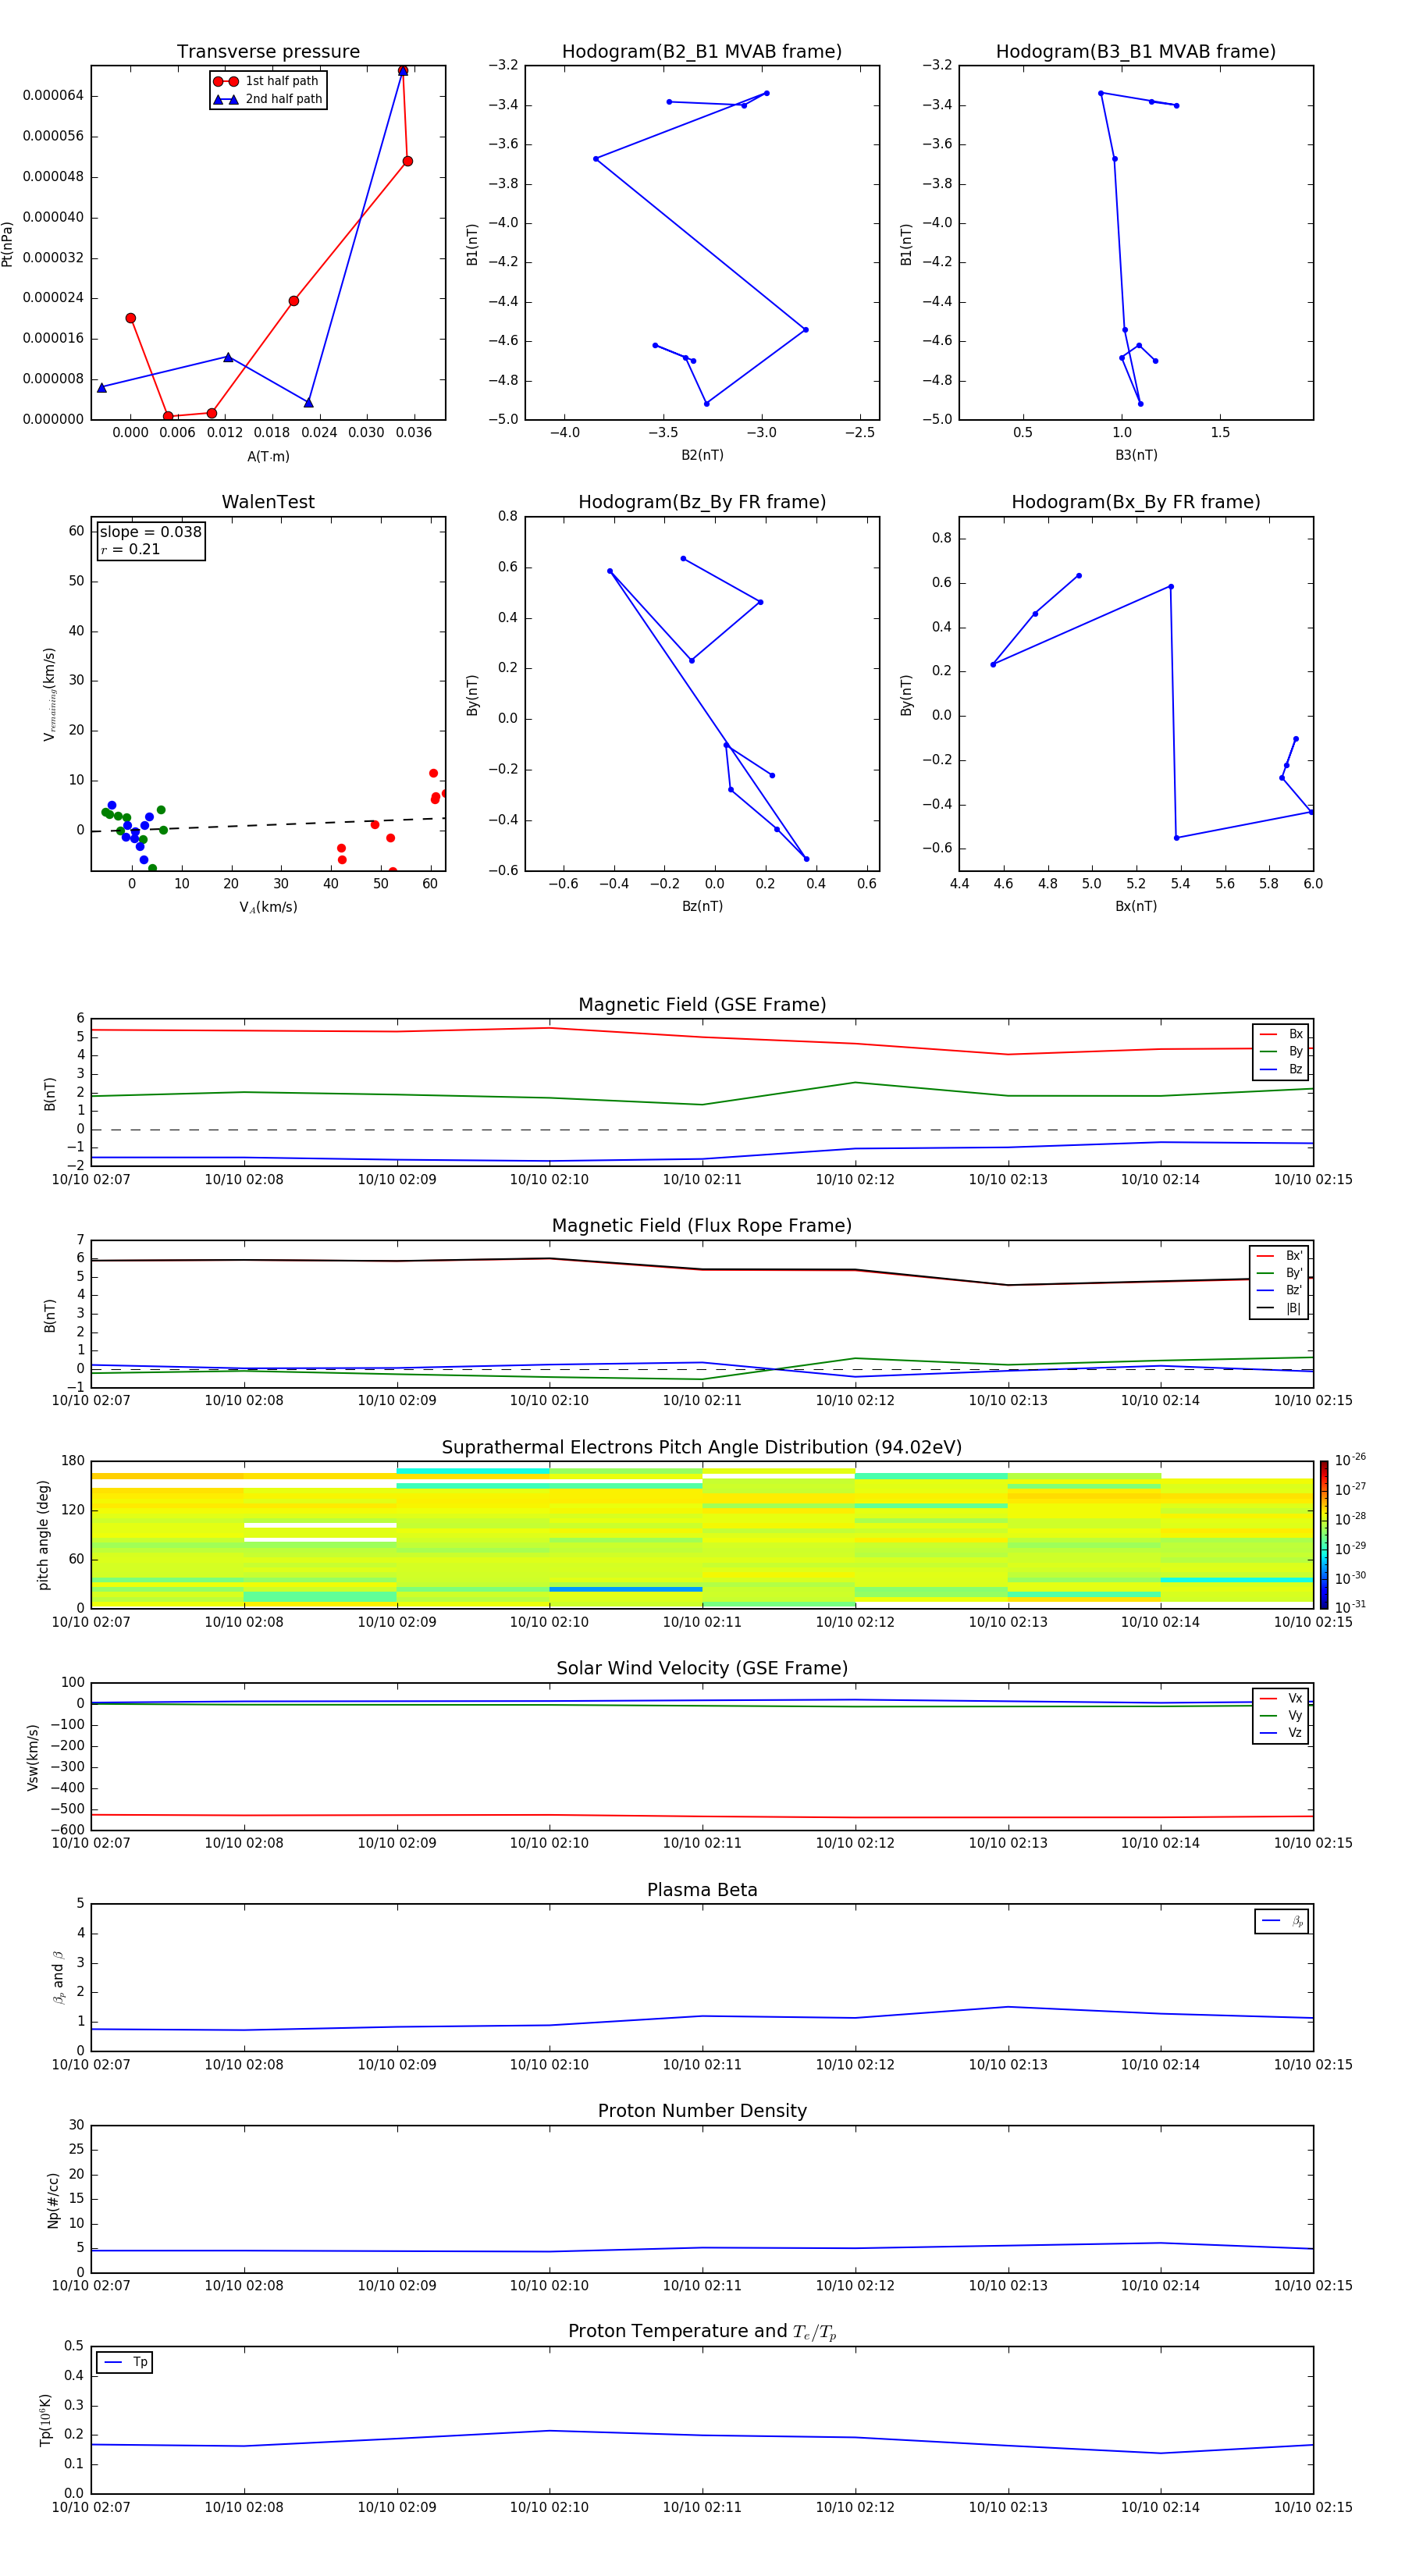Screen dimensions: 1405x2576
Task: Click the 'Vy' legend entry
Action: (1281, 1715)
